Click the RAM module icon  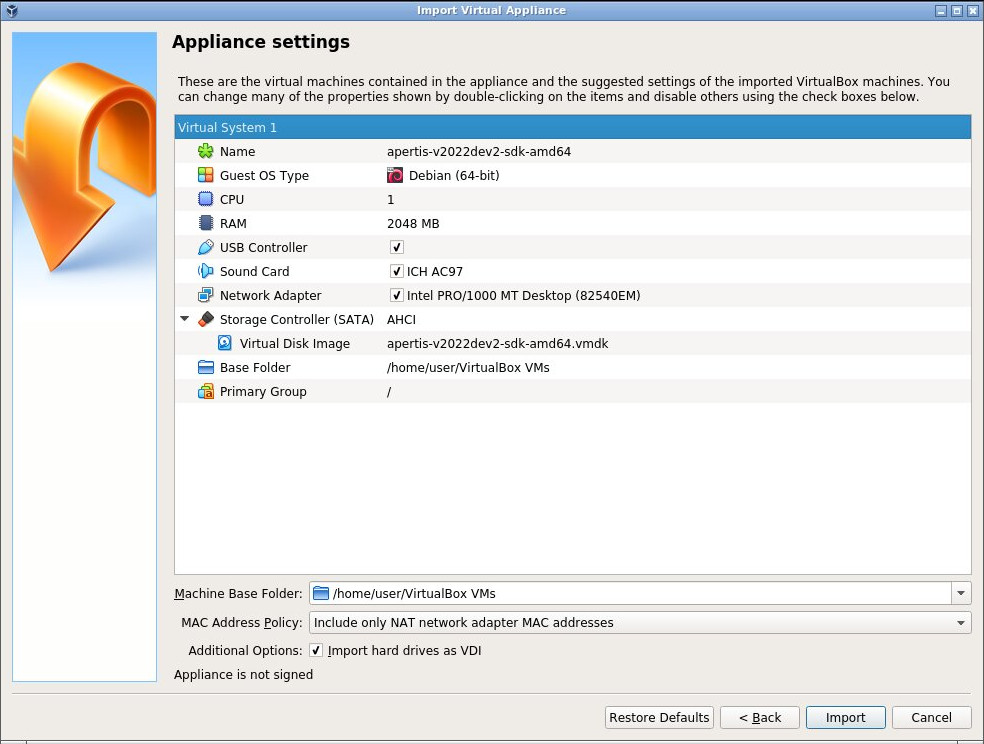click(205, 223)
